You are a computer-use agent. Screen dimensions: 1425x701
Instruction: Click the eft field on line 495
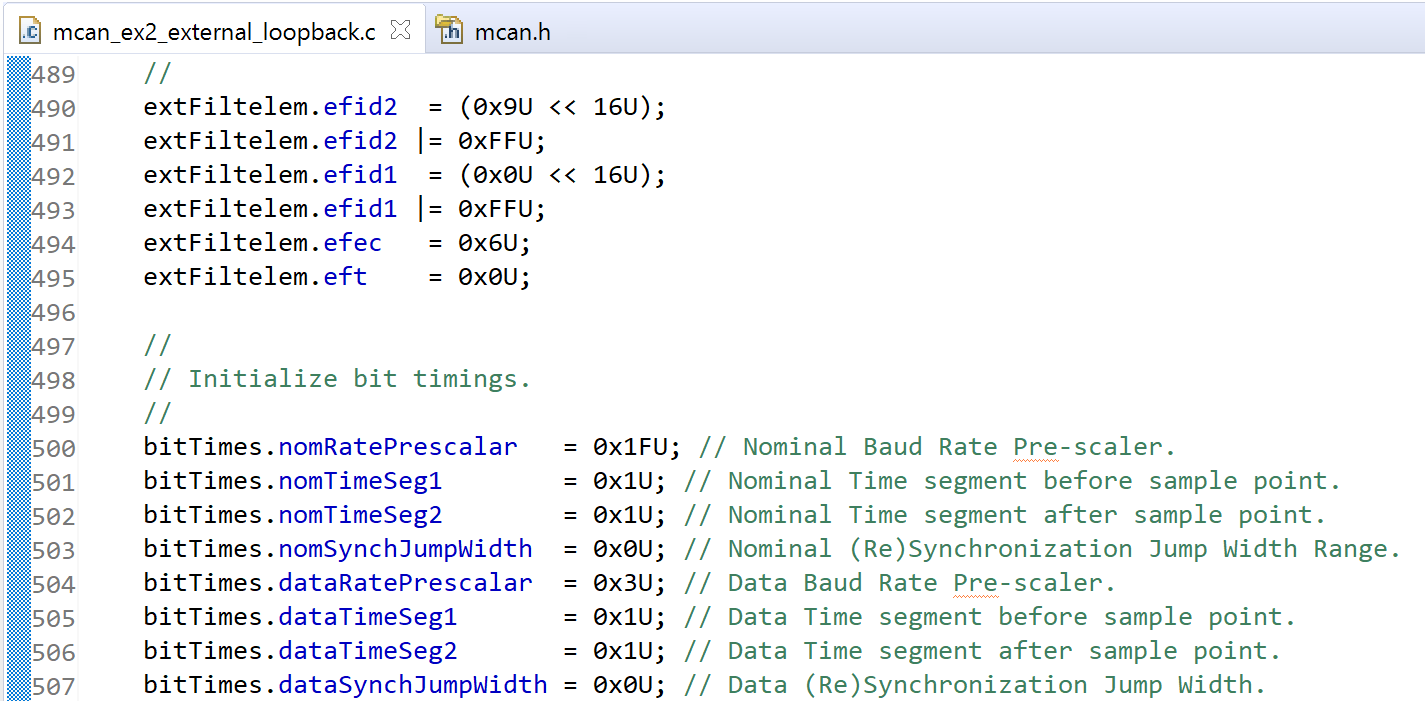pos(345,277)
